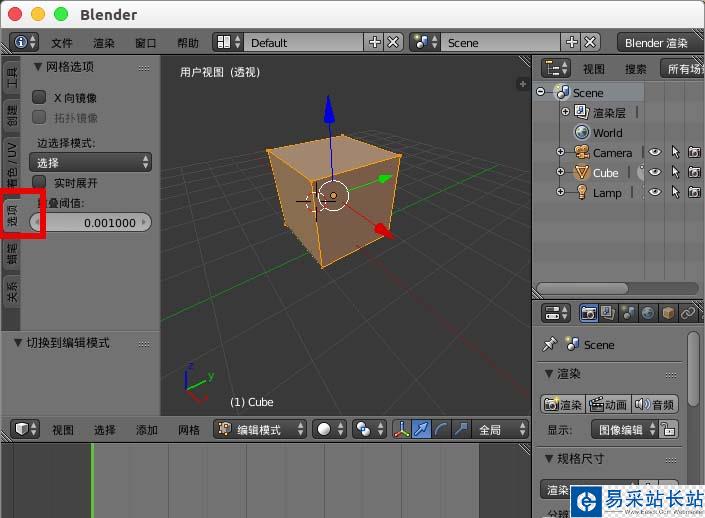The width and height of the screenshot is (705, 518).
Task: Enable the X 向镜像 checkbox
Action: coord(39,97)
